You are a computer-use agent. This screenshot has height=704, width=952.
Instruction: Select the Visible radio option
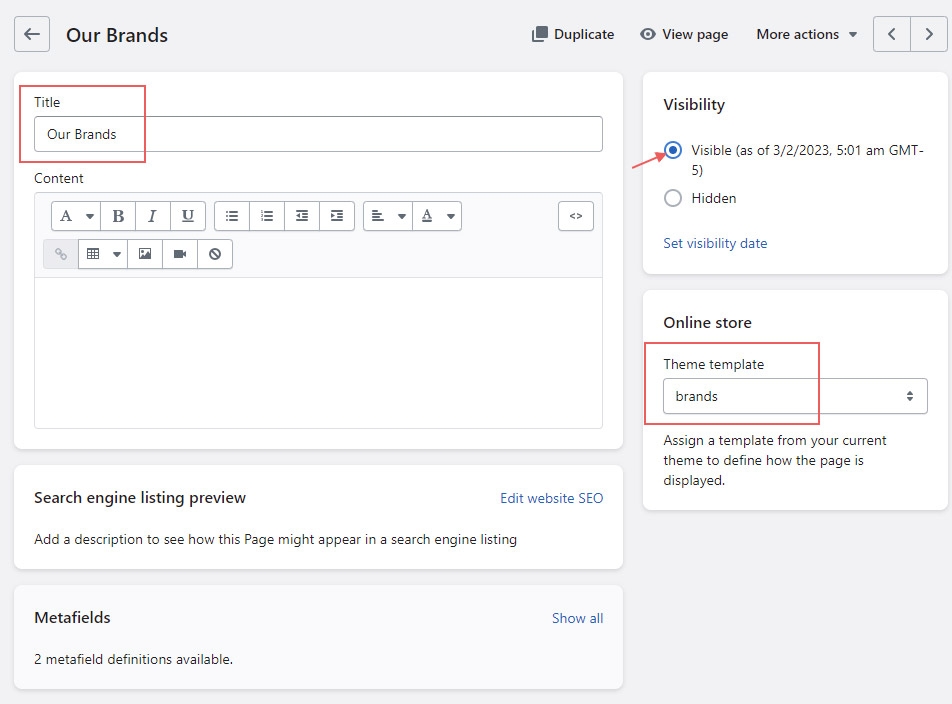673,150
